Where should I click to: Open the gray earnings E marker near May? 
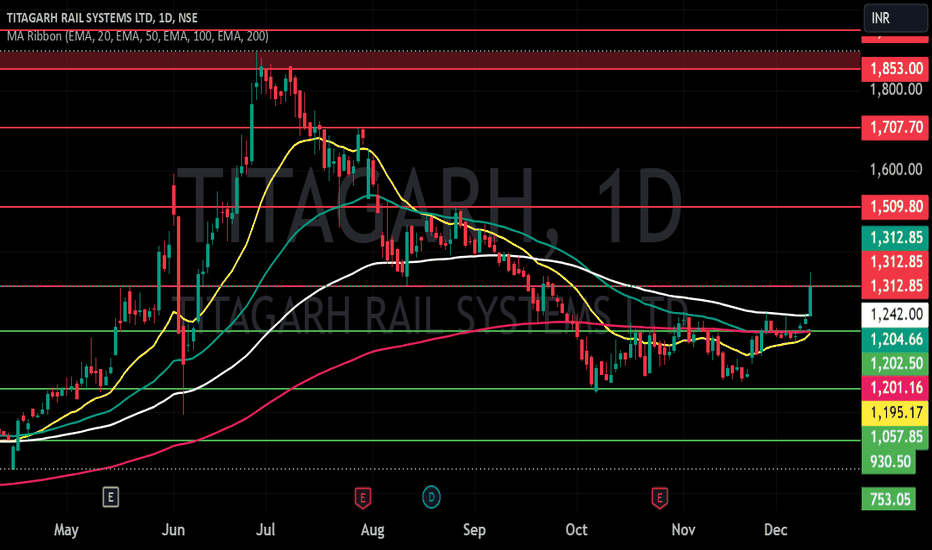coord(111,497)
